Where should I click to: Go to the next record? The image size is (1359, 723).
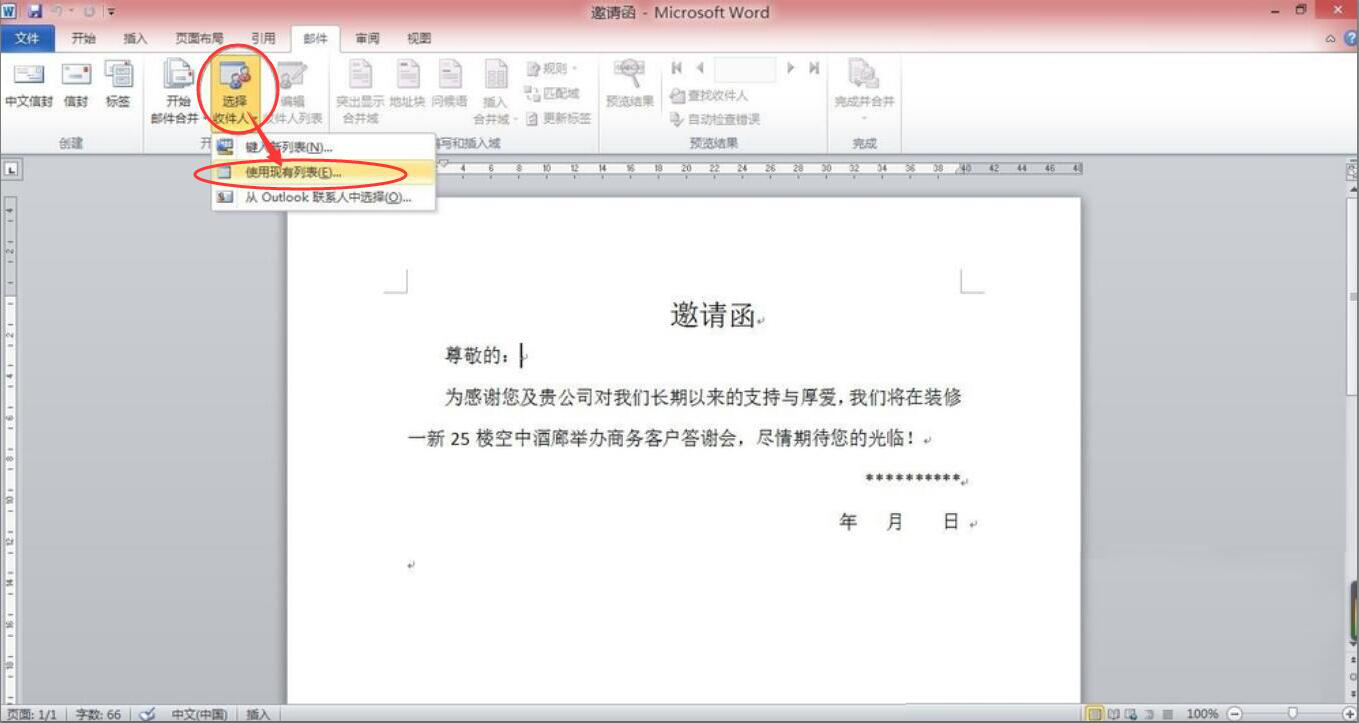[x=791, y=68]
